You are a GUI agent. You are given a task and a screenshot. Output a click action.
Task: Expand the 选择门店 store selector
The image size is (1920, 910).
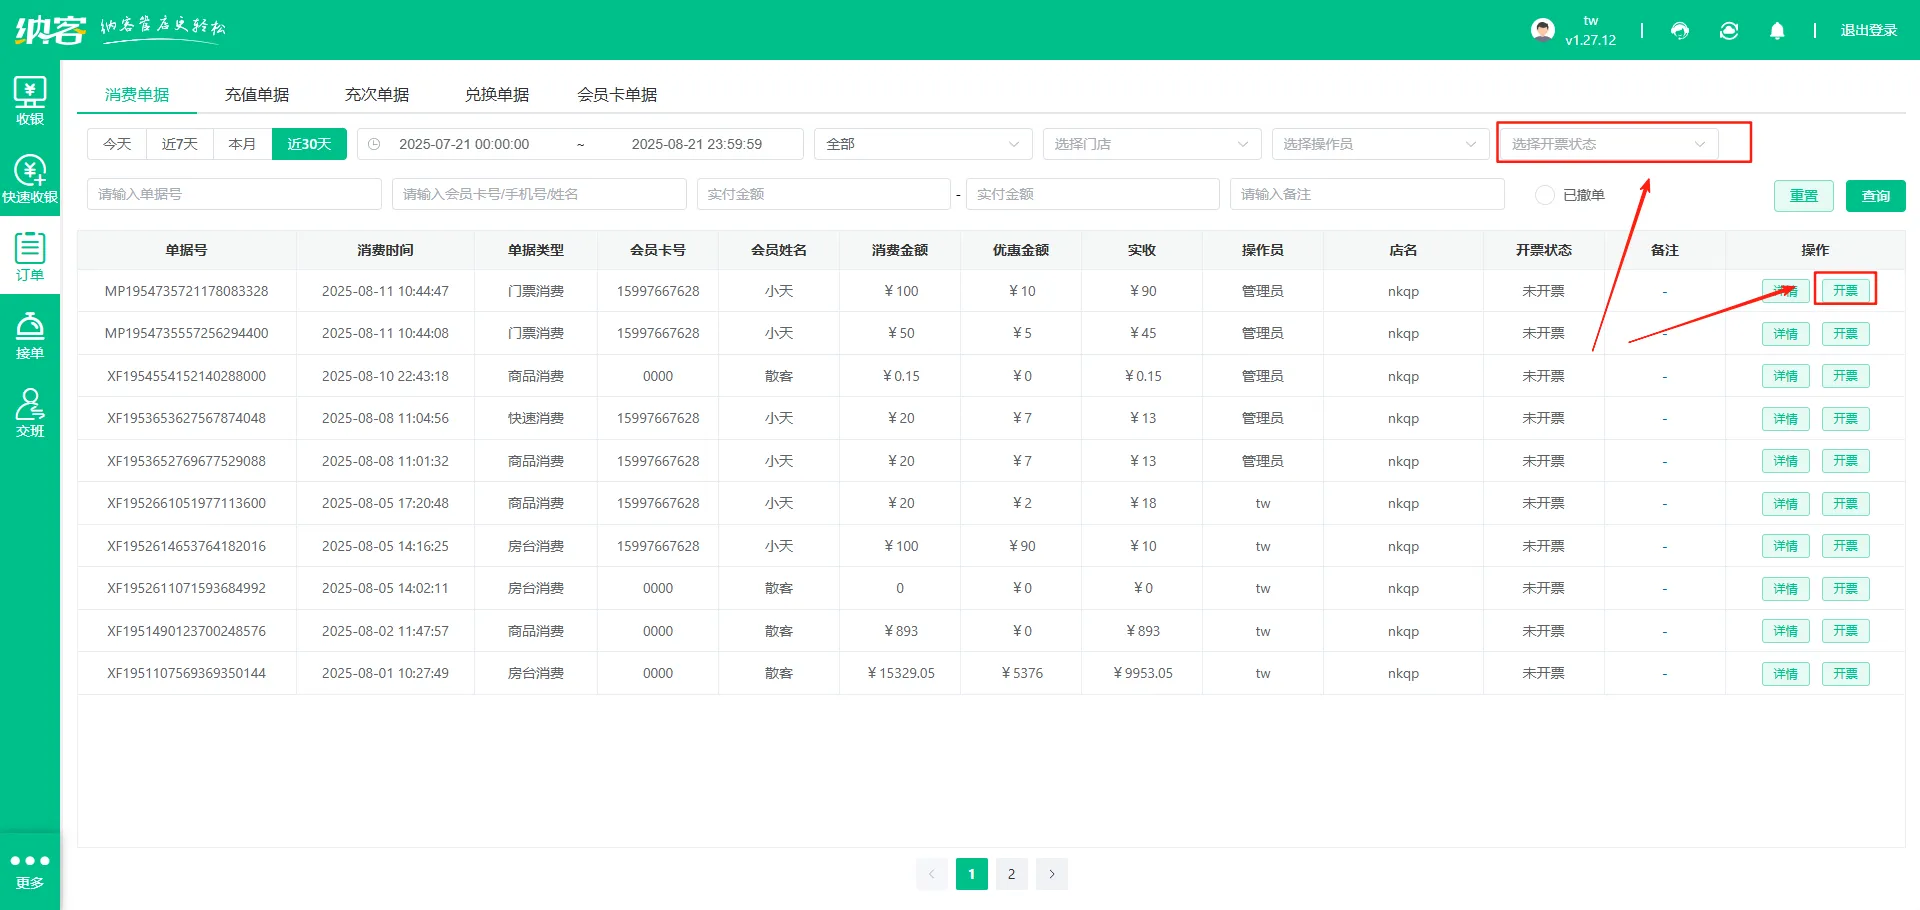(x=1150, y=143)
